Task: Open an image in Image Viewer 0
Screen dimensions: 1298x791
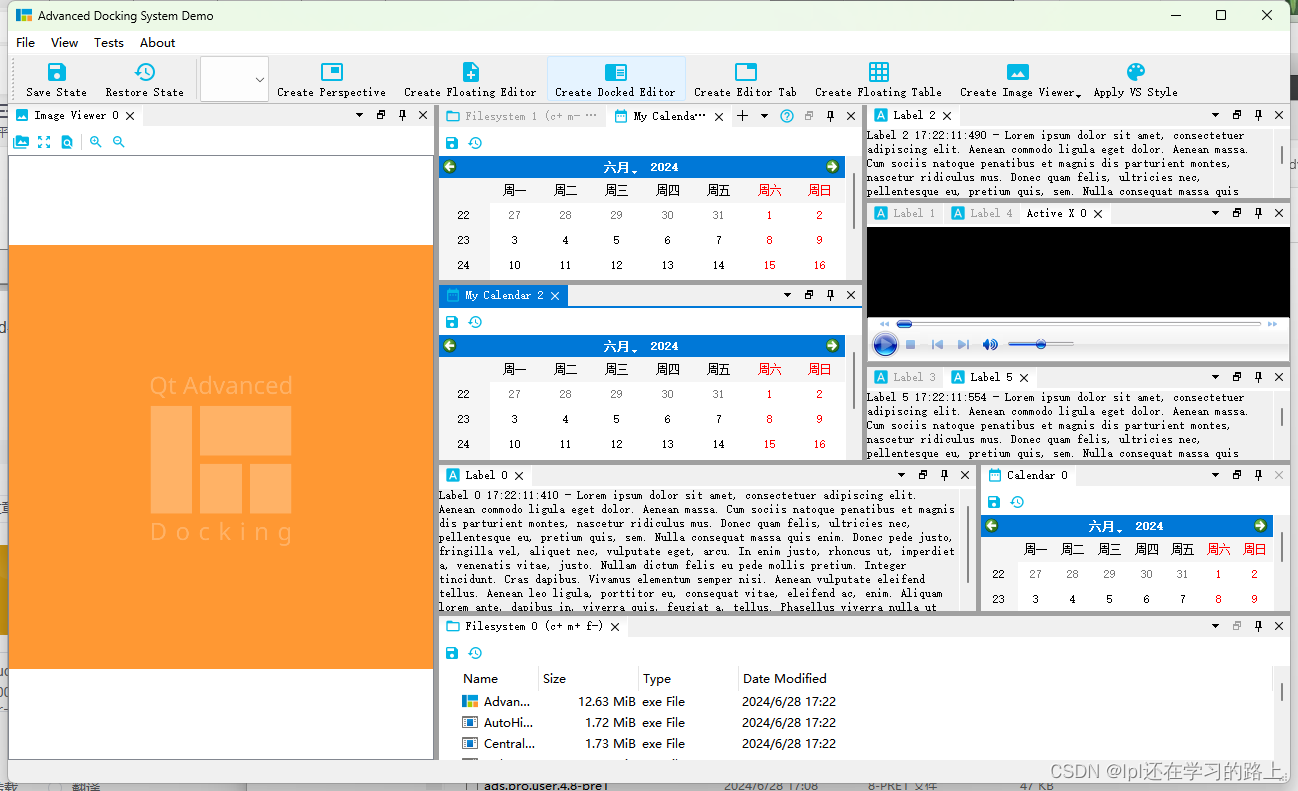Action: tap(21, 141)
